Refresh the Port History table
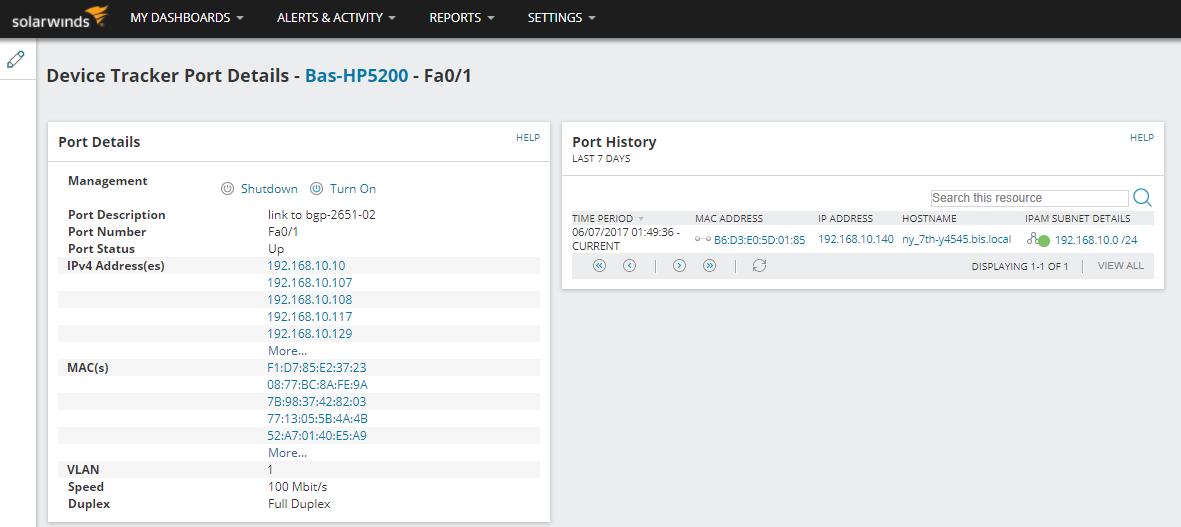This screenshot has width=1181, height=527. (759, 266)
